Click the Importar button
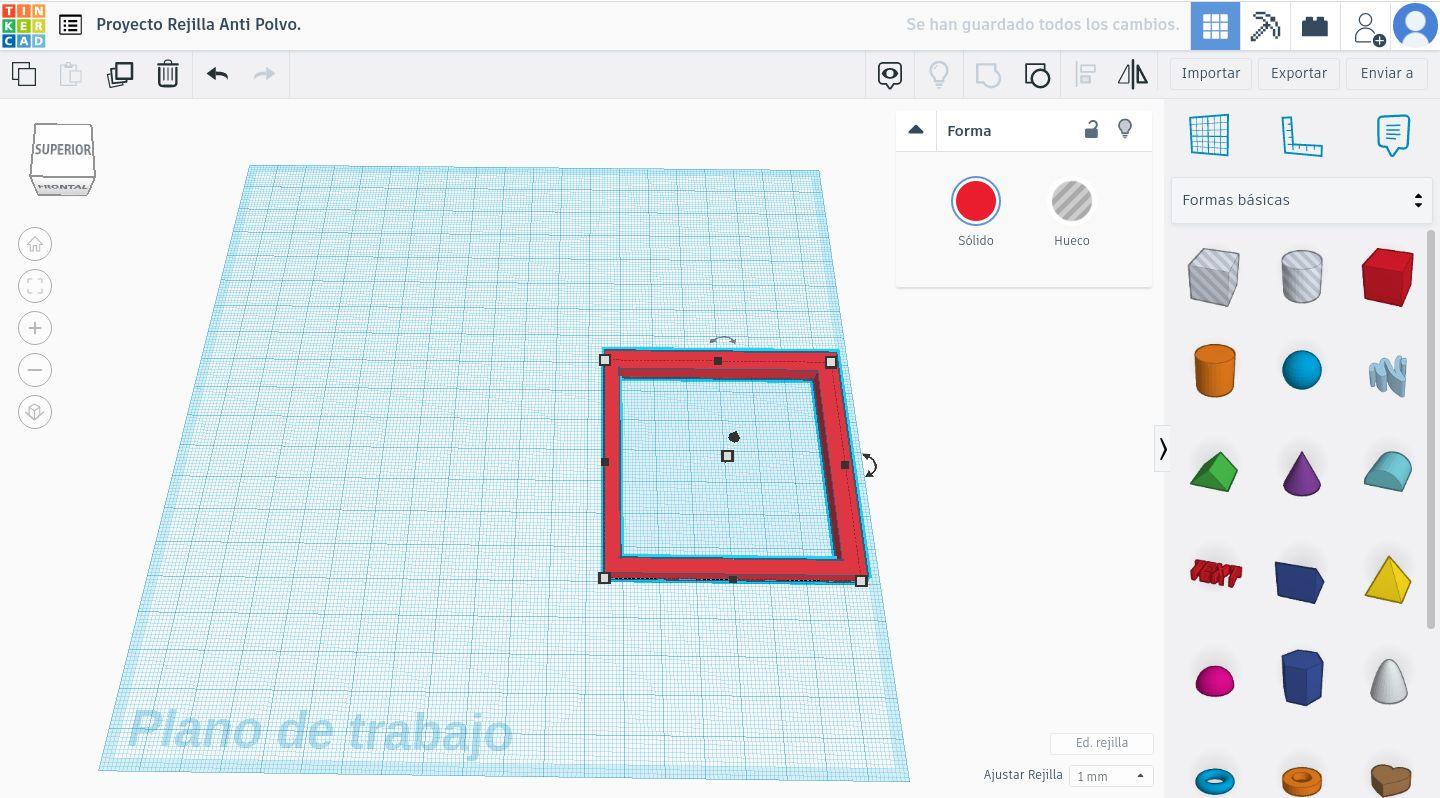 pos(1211,73)
